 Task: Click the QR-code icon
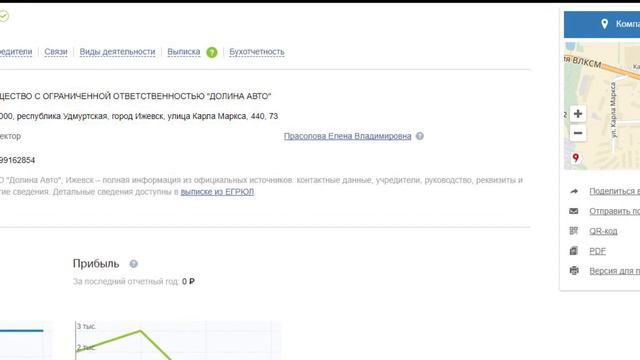click(x=574, y=231)
